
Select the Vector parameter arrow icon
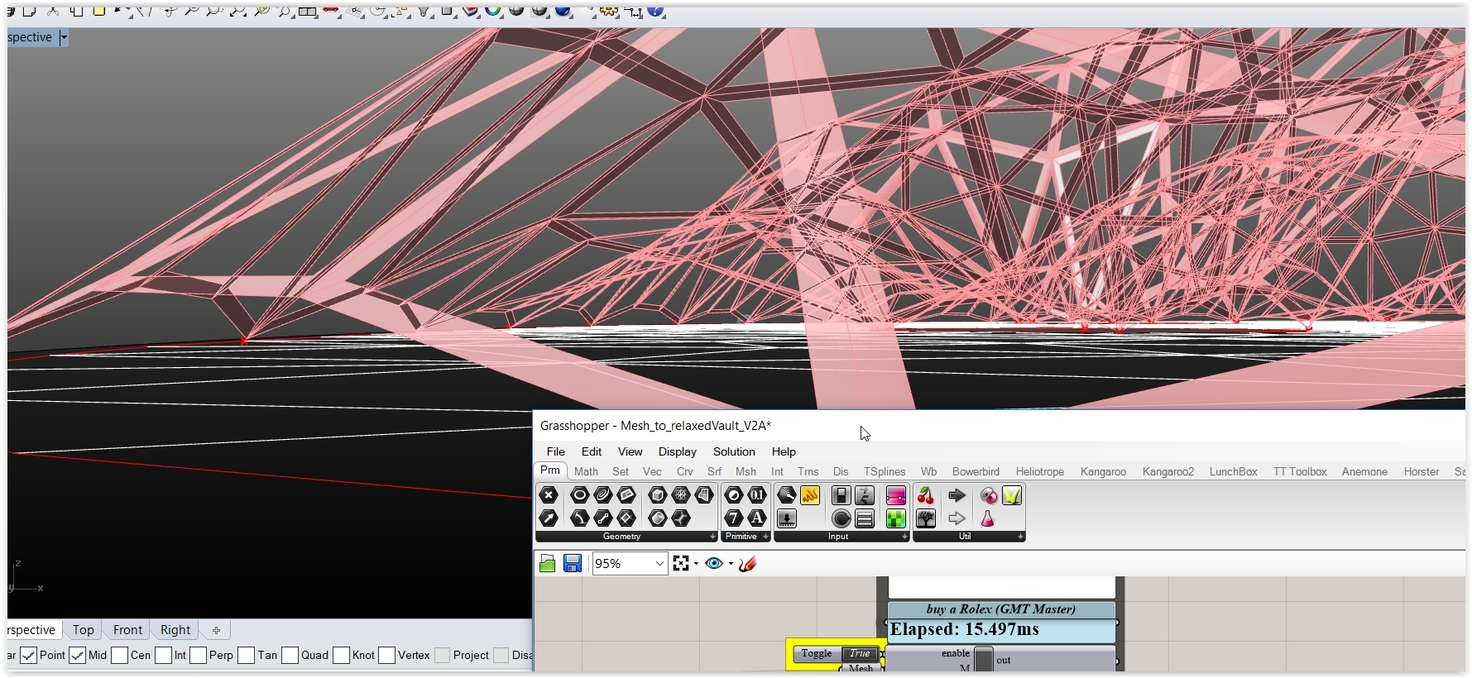548,518
